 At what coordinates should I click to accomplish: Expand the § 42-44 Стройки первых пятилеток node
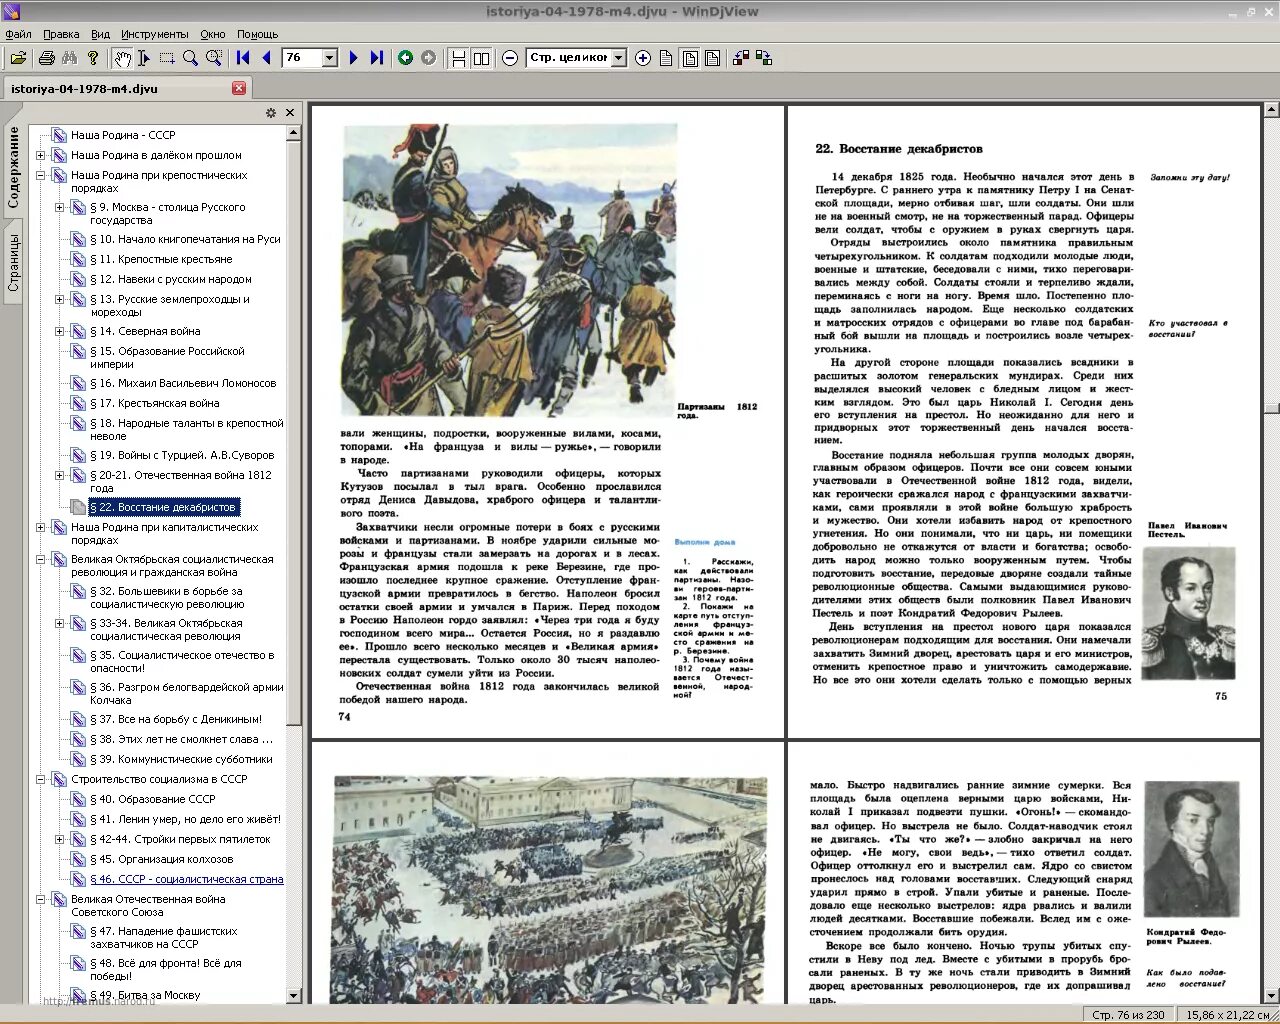click(59, 839)
